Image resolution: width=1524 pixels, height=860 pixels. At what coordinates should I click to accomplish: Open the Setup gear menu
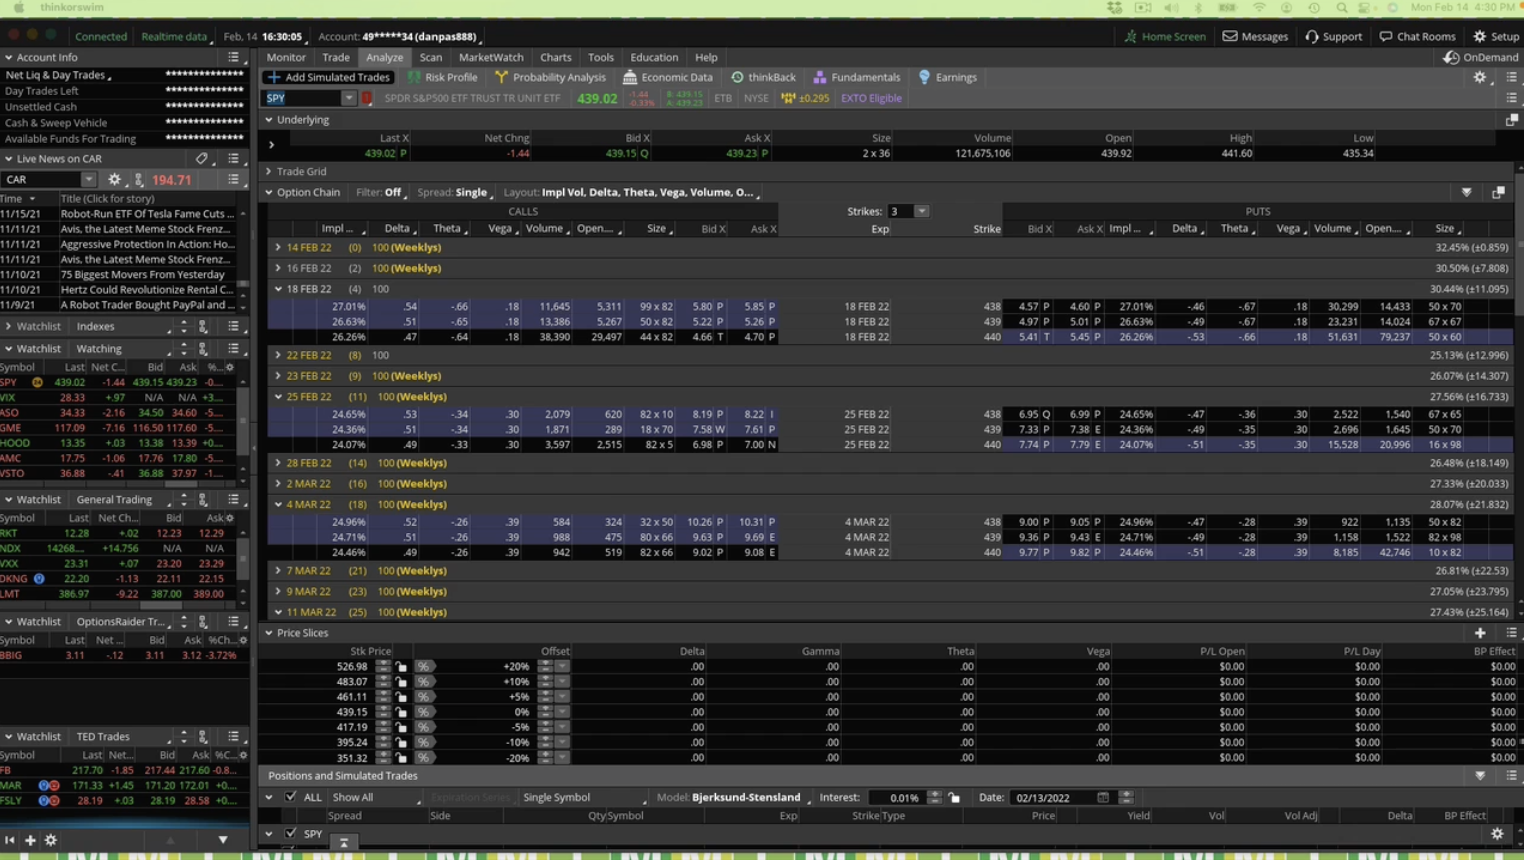coord(1496,36)
